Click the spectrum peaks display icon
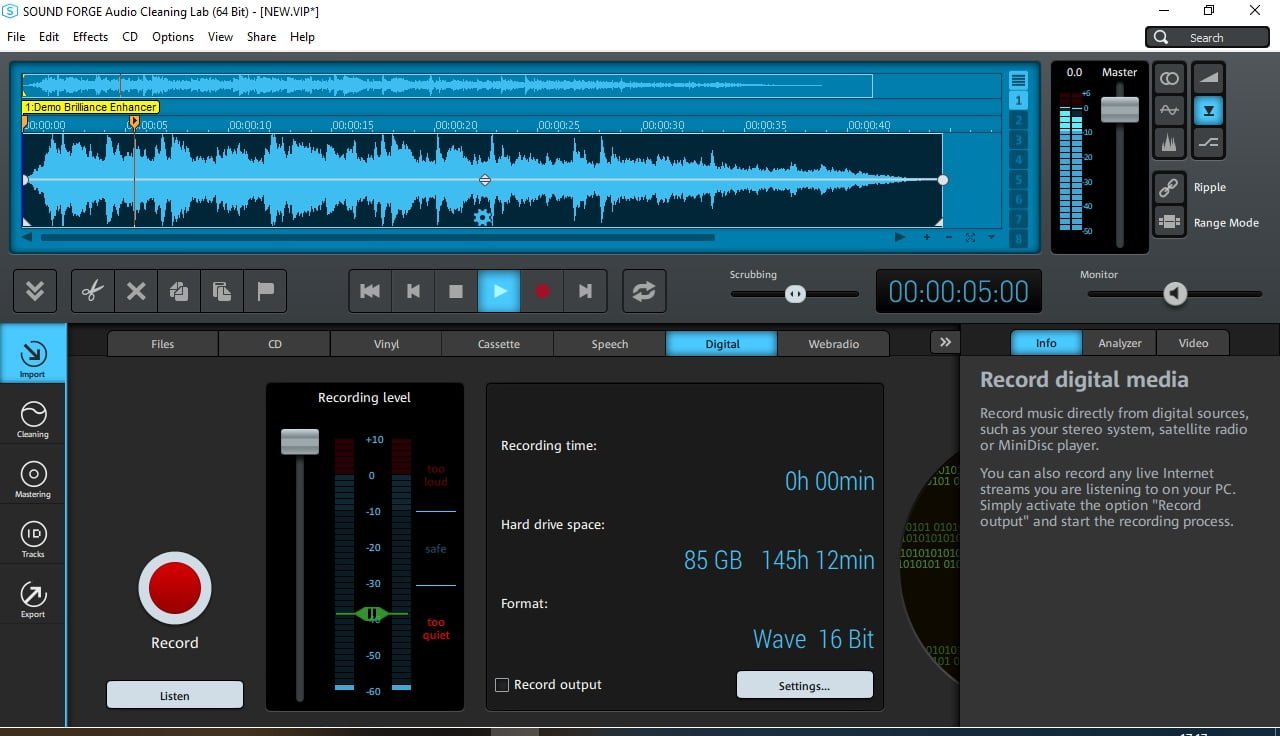The image size is (1280, 736). [x=1169, y=143]
